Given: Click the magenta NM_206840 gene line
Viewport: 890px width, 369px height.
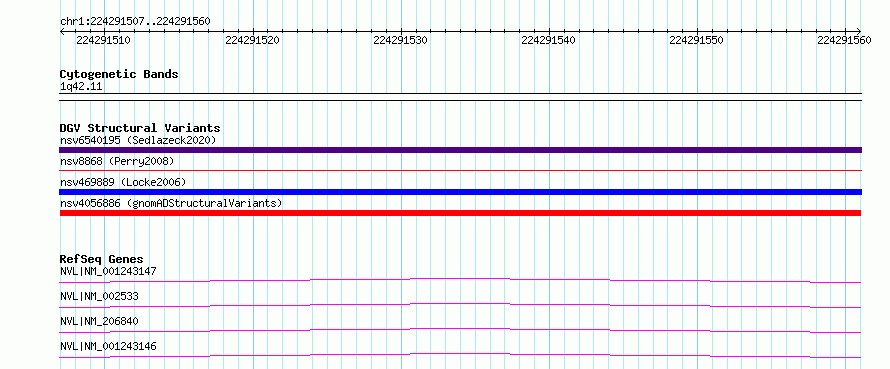Looking at the screenshot, I should [x=460, y=330].
